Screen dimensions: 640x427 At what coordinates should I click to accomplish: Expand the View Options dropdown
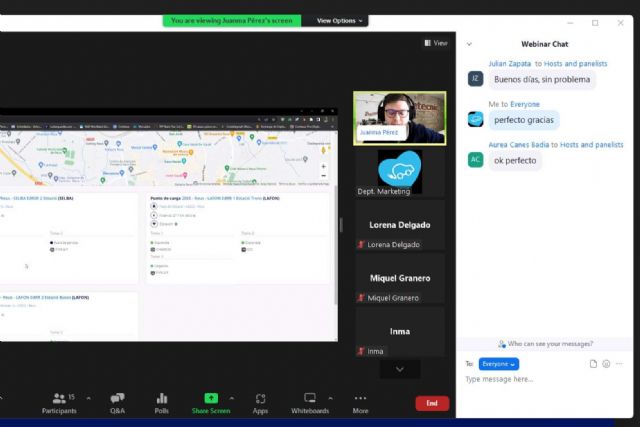coord(341,20)
